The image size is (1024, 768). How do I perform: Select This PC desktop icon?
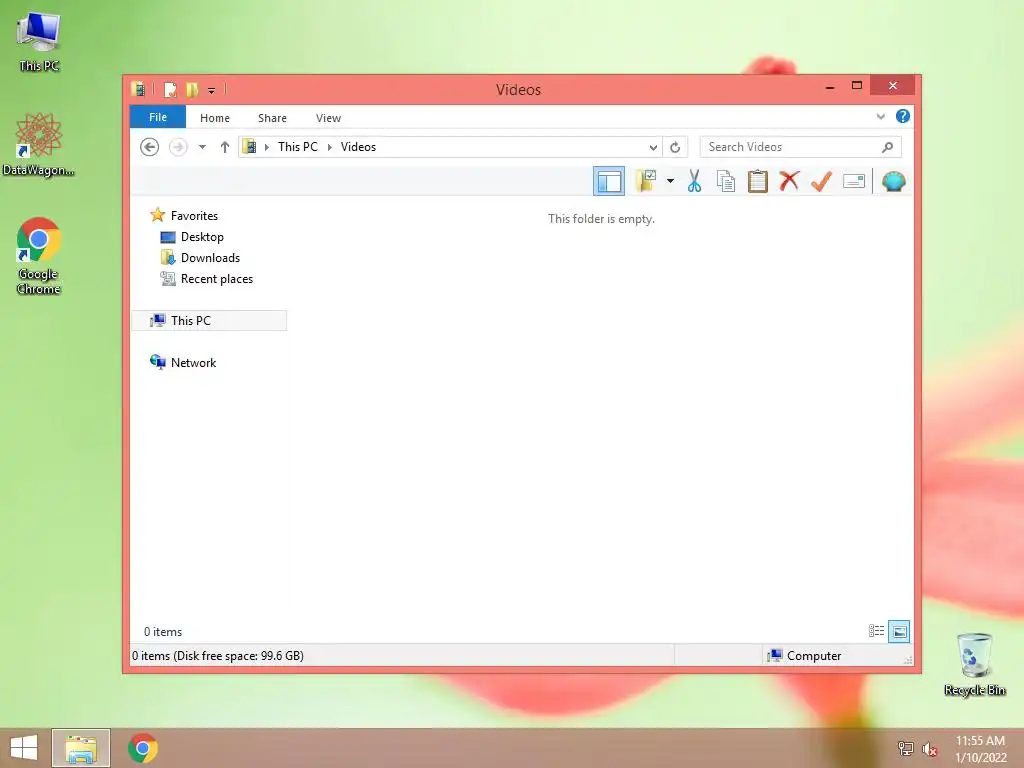(39, 42)
